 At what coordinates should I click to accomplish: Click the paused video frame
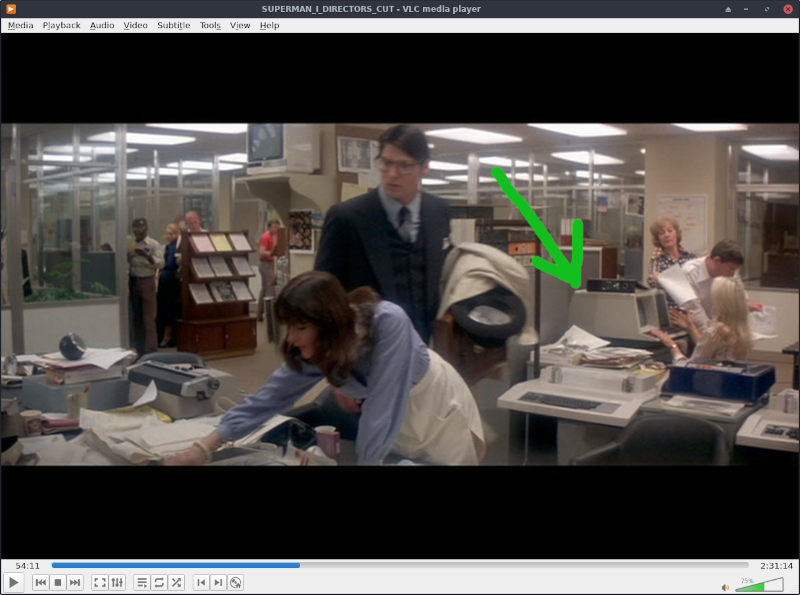399,294
